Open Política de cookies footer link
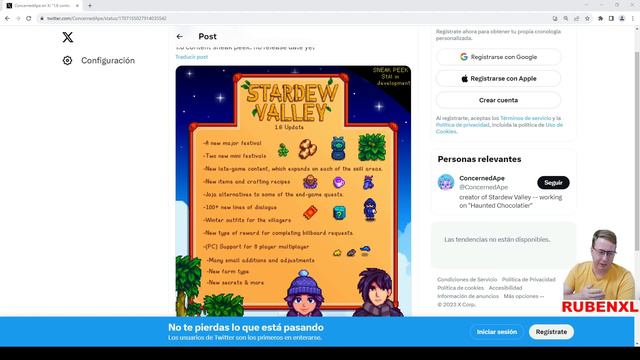 (x=460, y=288)
